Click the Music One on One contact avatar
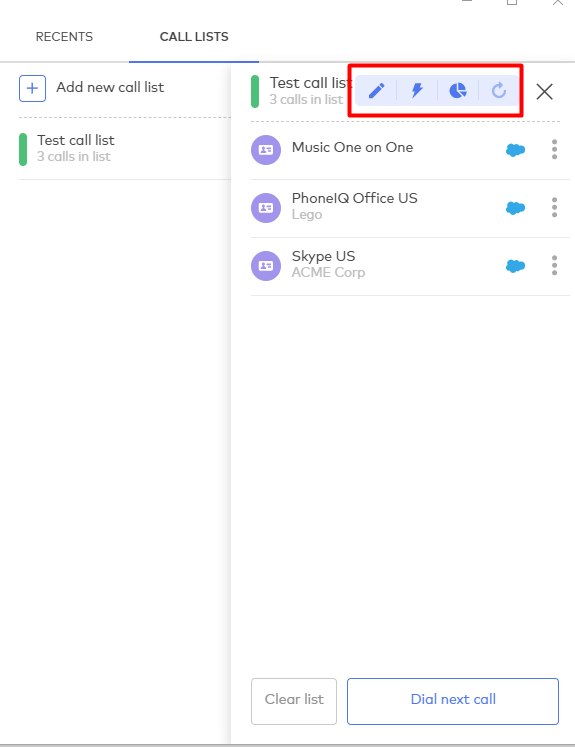The height and width of the screenshot is (747, 575). (x=266, y=150)
